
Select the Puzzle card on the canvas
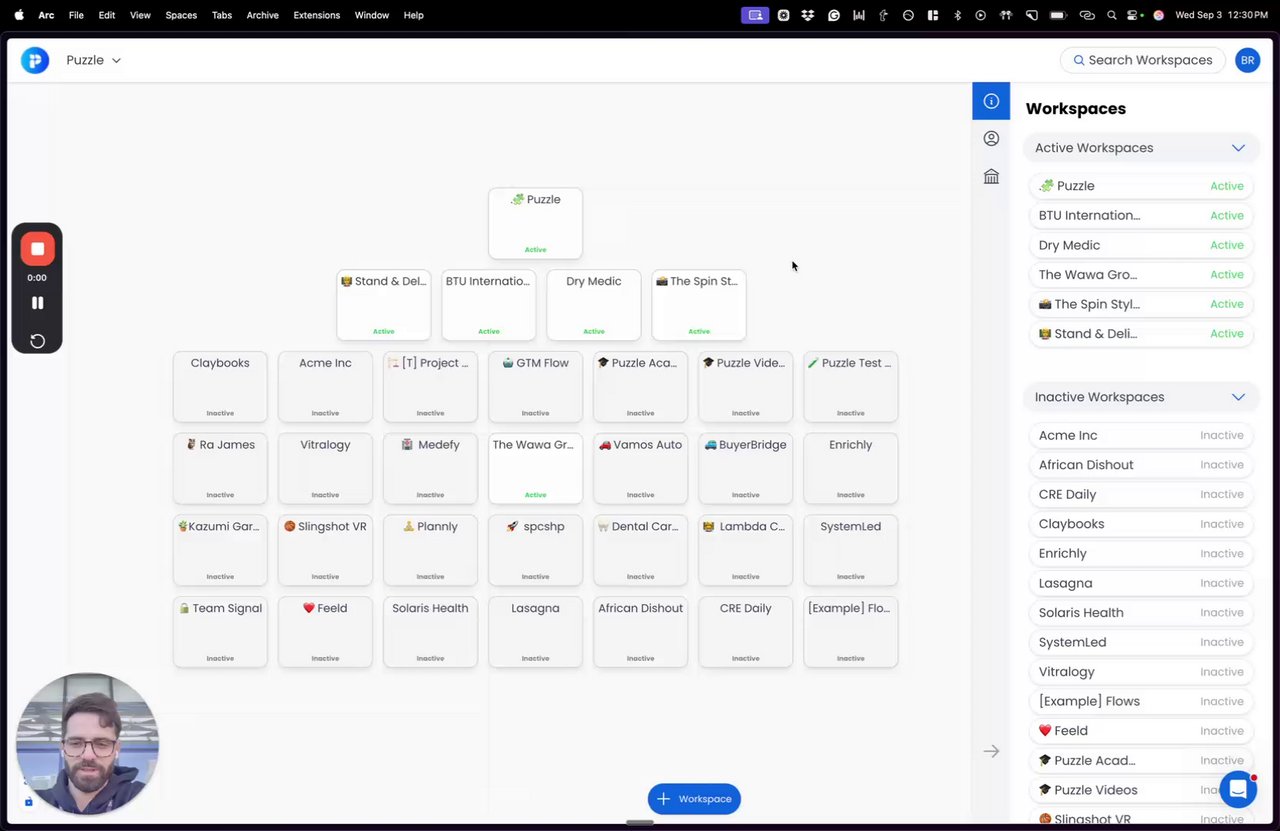[x=535, y=223]
